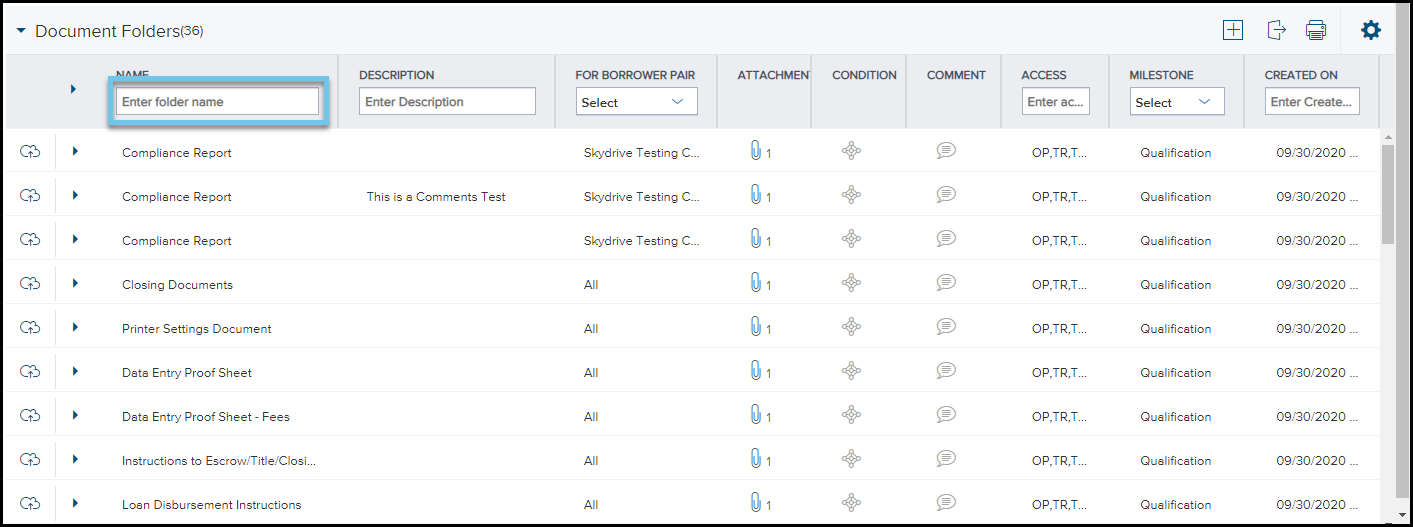Open the export folders icon
The image size is (1413, 527).
click(x=1276, y=30)
